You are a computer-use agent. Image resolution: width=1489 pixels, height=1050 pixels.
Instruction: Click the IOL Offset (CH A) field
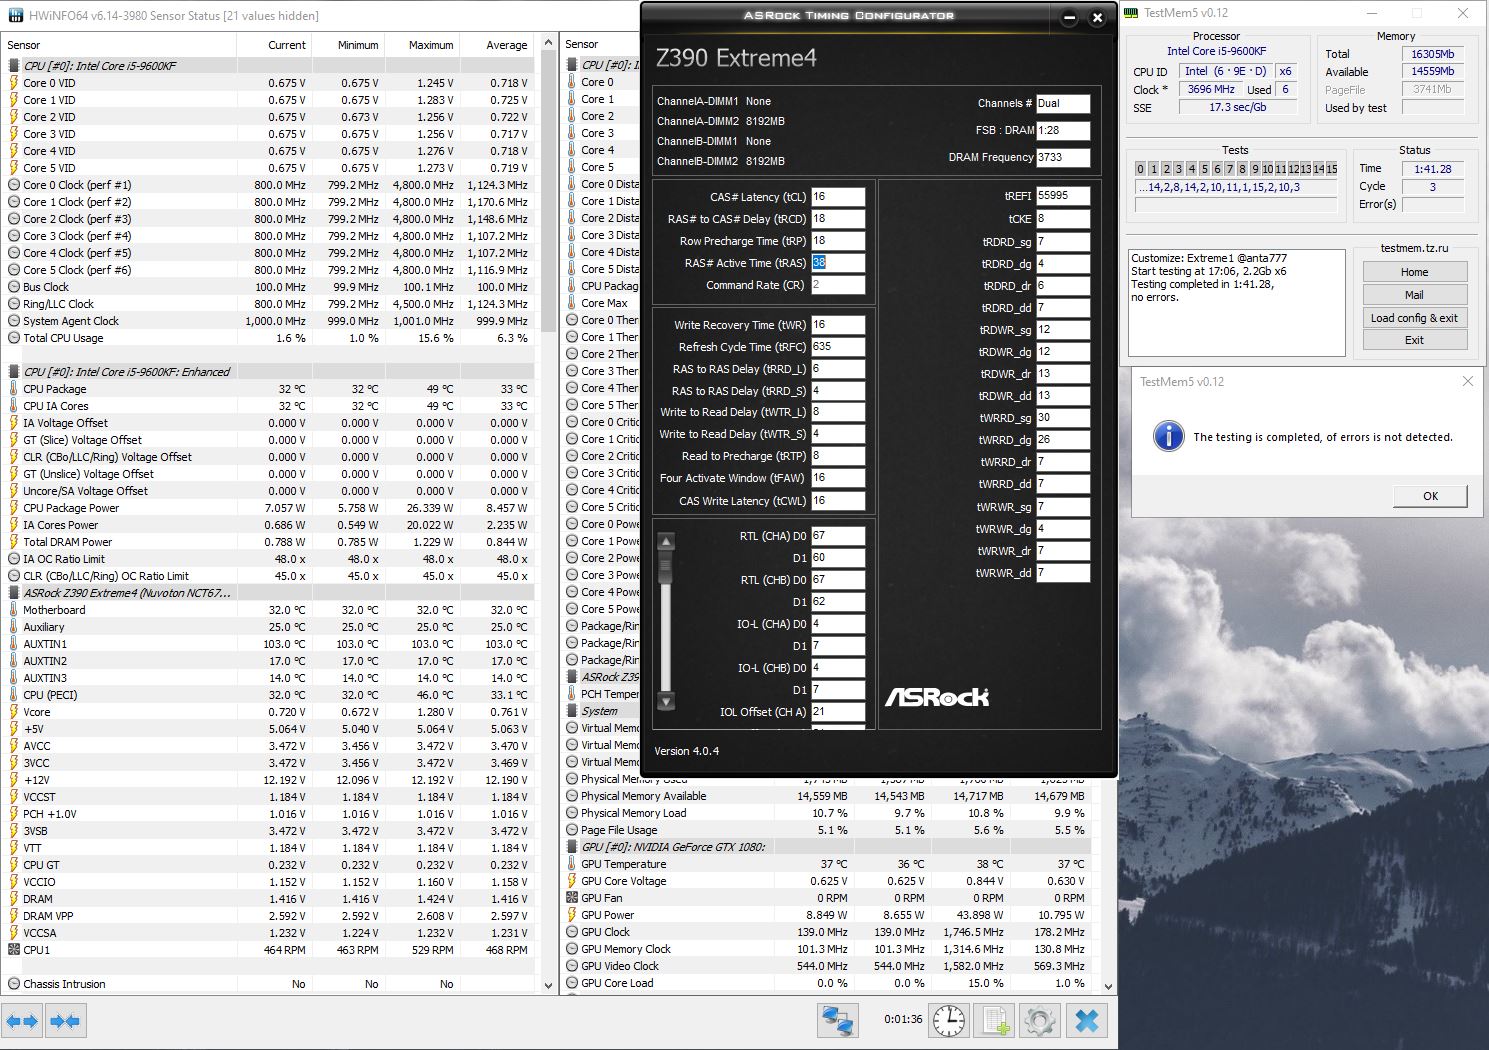point(837,712)
